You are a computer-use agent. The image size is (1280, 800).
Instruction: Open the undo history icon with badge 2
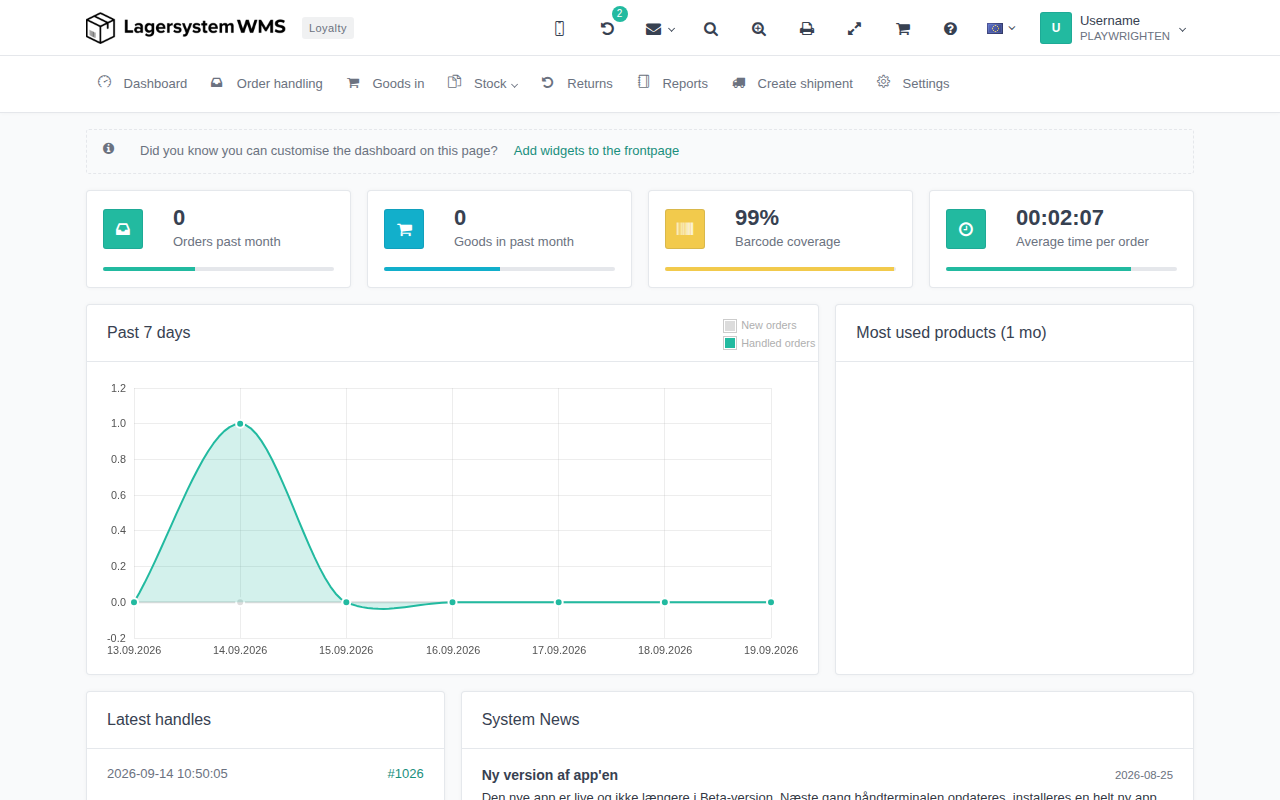point(608,29)
